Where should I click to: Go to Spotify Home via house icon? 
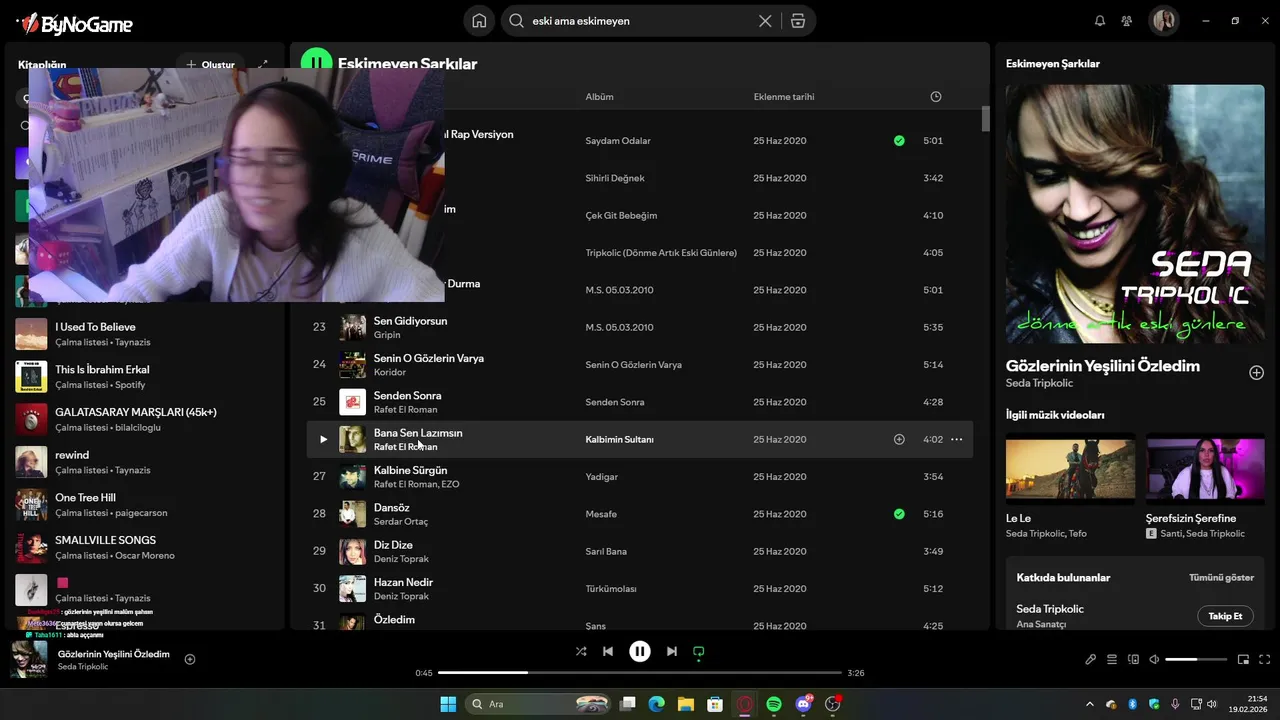coord(479,21)
